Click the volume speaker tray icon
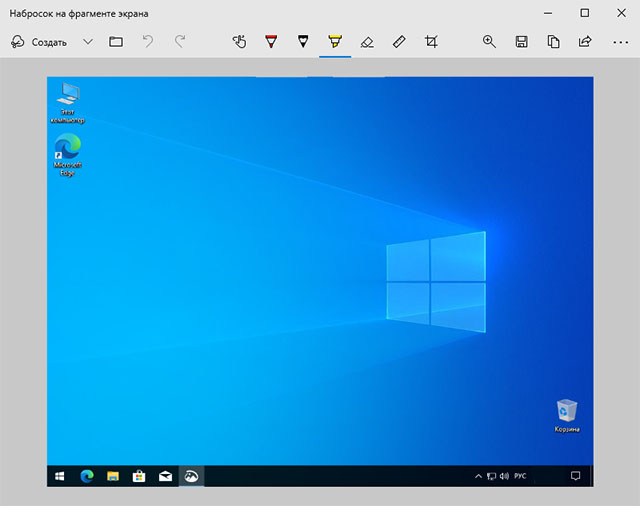640x506 pixels. coord(504,476)
